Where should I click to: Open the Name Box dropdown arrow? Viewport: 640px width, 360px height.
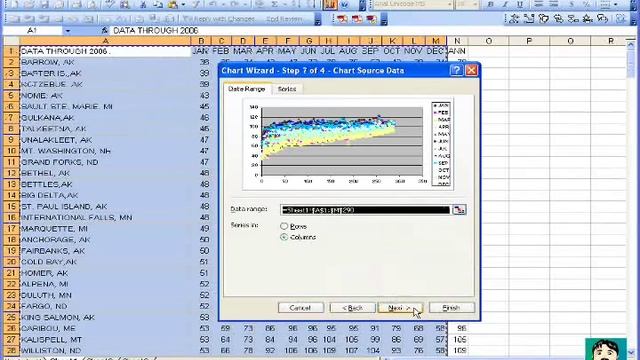click(x=68, y=31)
